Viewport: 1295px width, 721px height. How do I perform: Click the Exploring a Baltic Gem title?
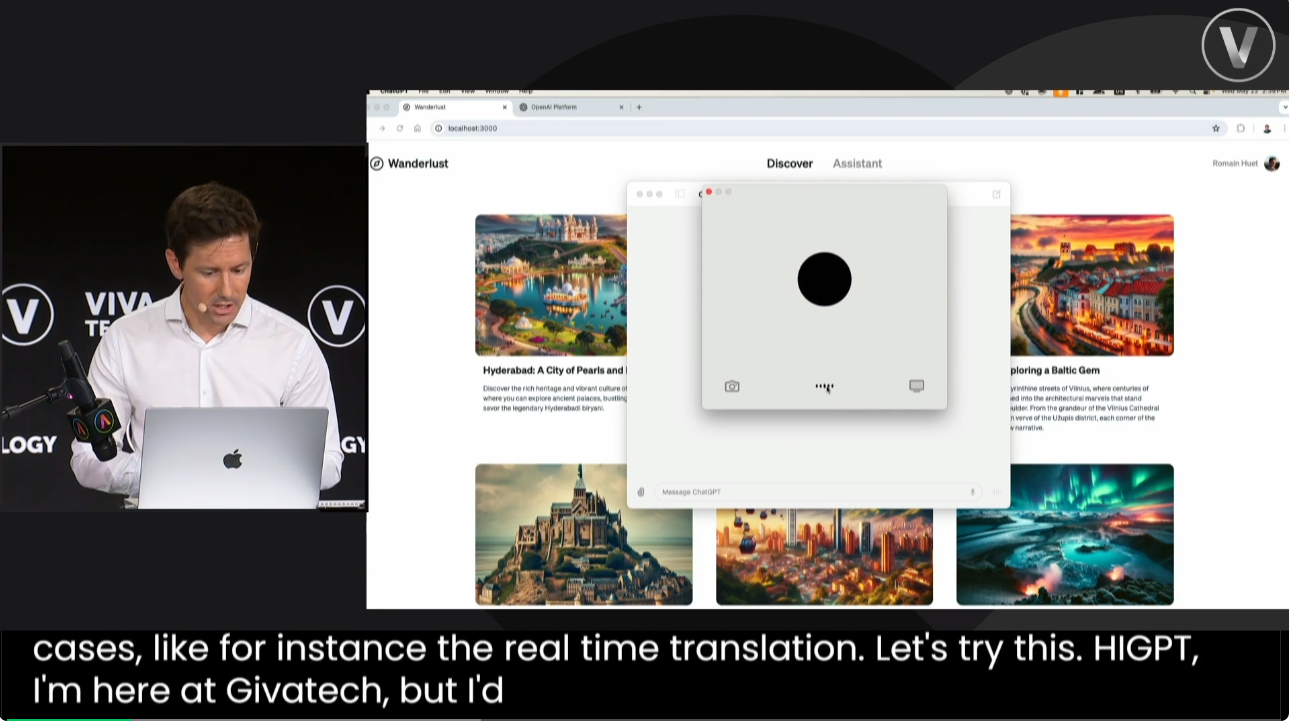pos(1055,370)
